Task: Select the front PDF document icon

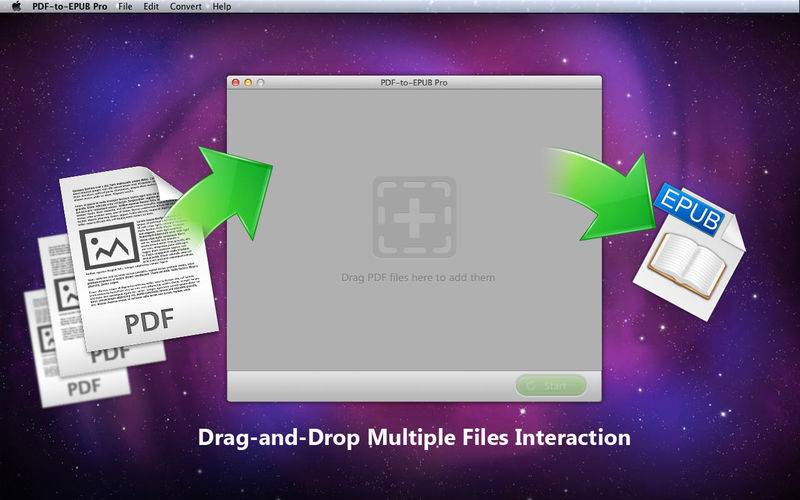Action: (139, 258)
